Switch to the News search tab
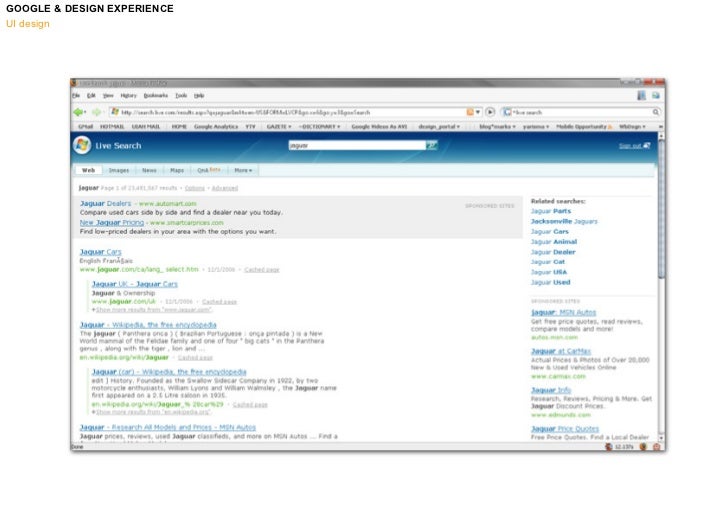The height and width of the screenshot is (515, 728). (x=149, y=170)
